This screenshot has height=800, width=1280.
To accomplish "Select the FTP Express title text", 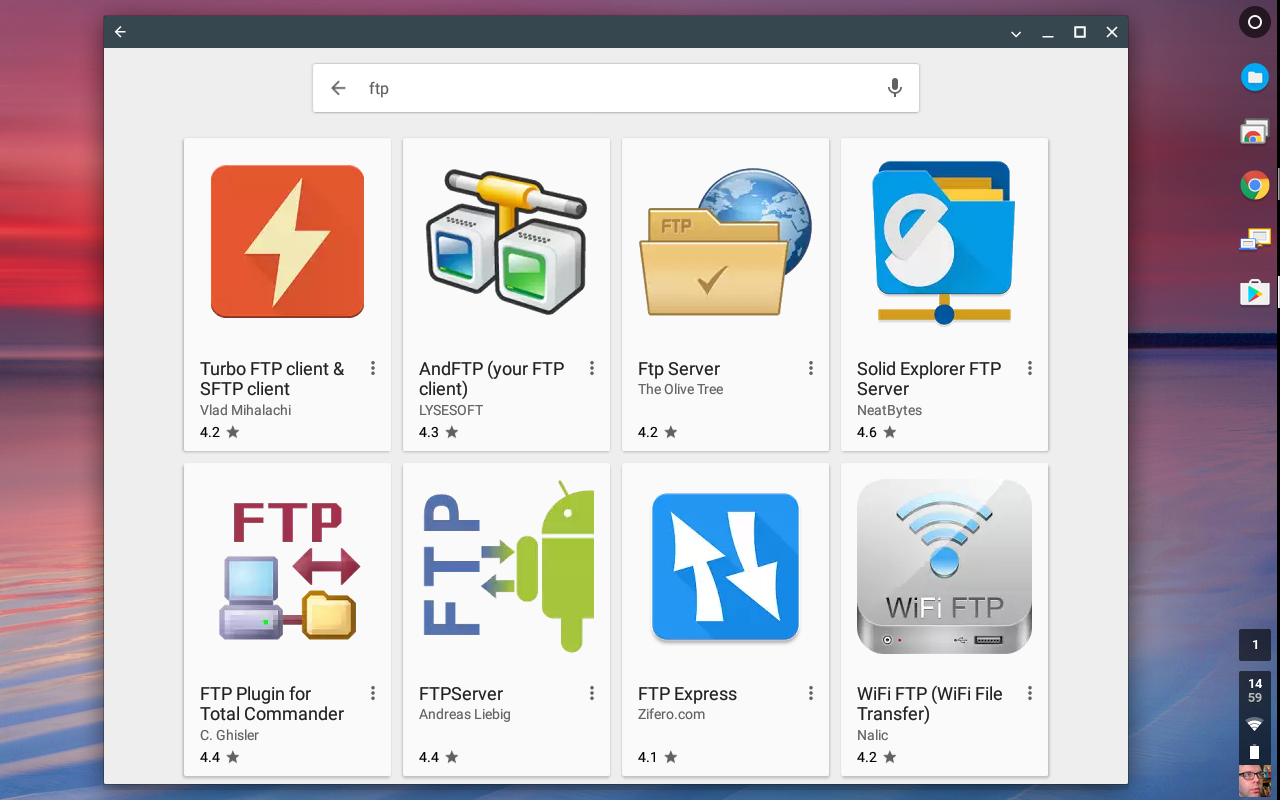I will click(x=687, y=694).
